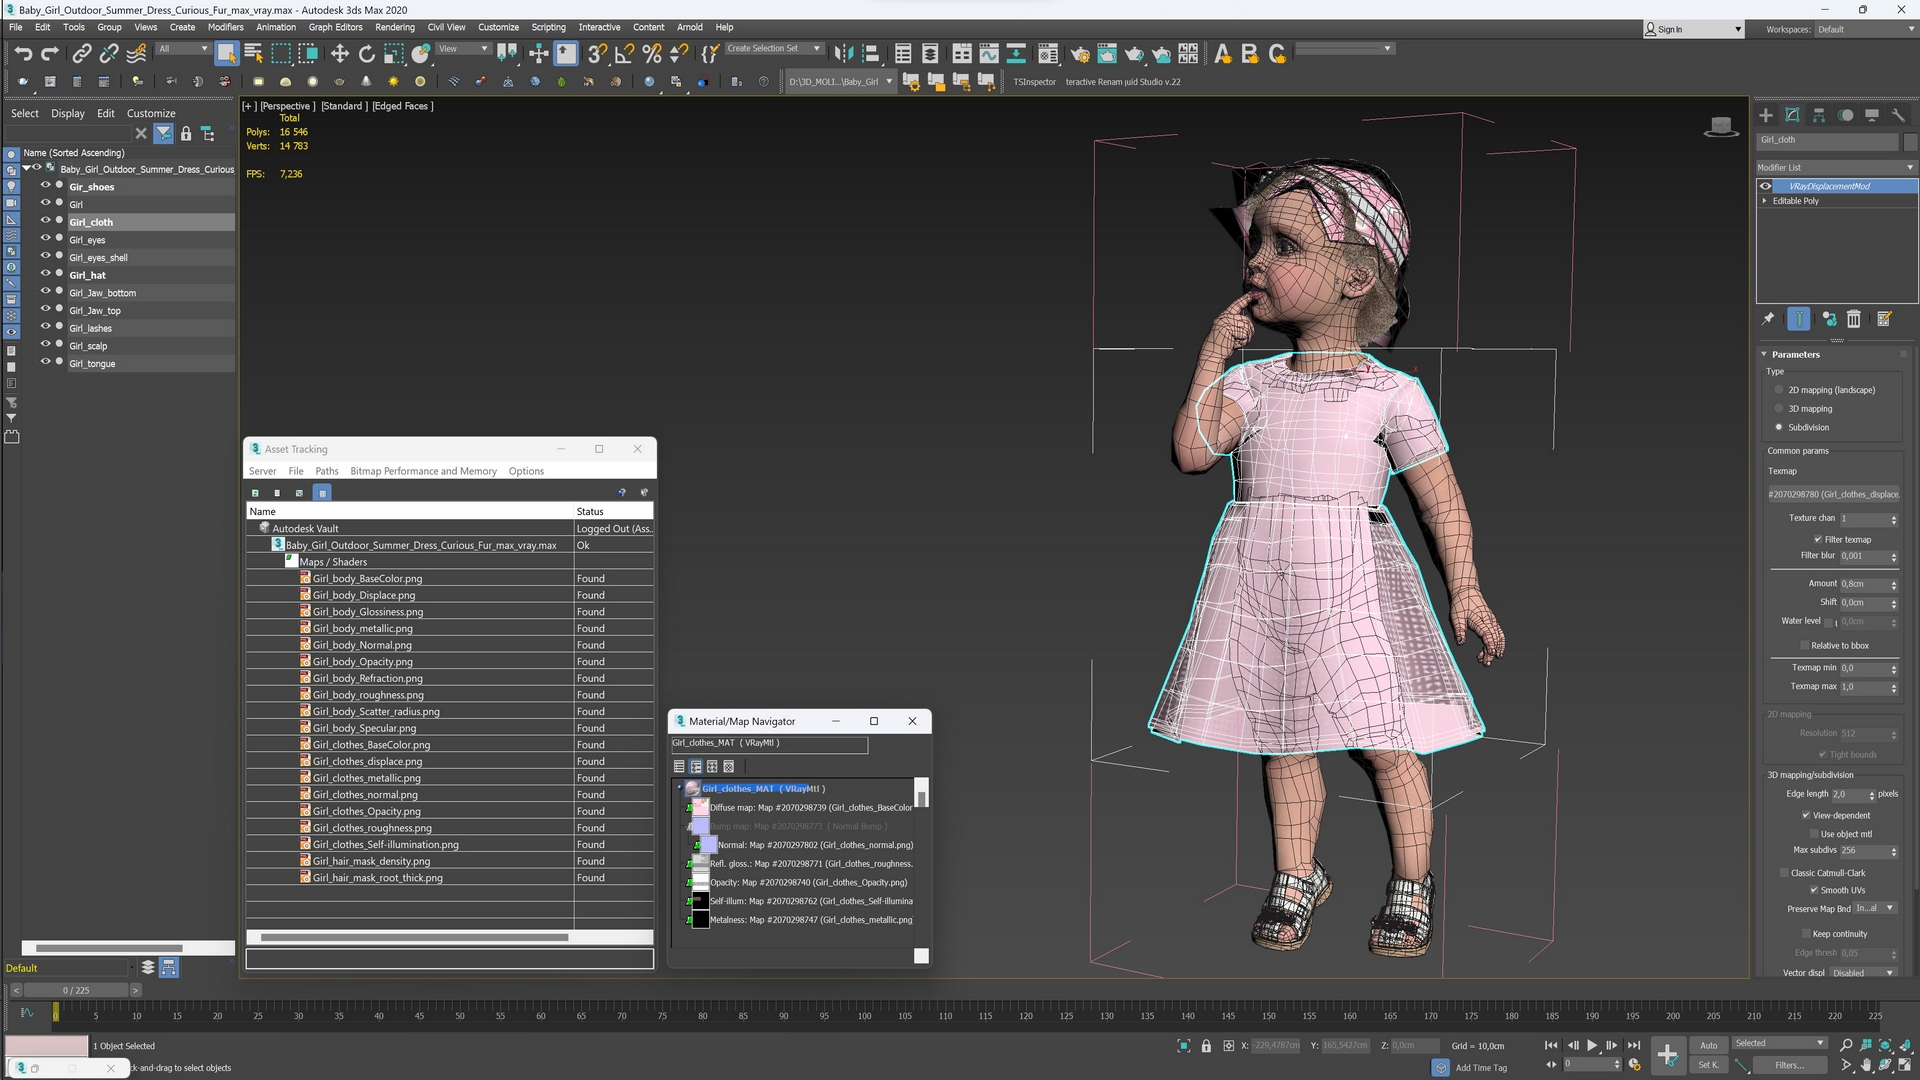Open the Curve Editor from toolbar

[988, 53]
